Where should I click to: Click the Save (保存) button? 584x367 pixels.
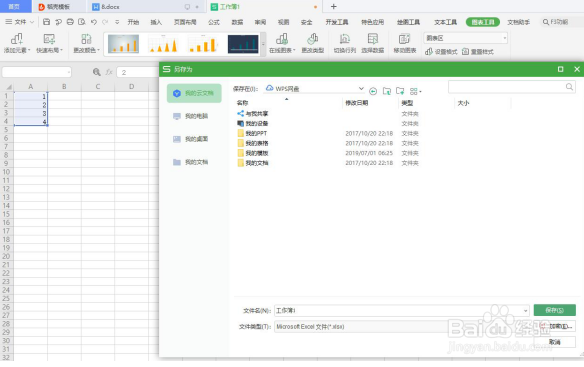(x=554, y=310)
